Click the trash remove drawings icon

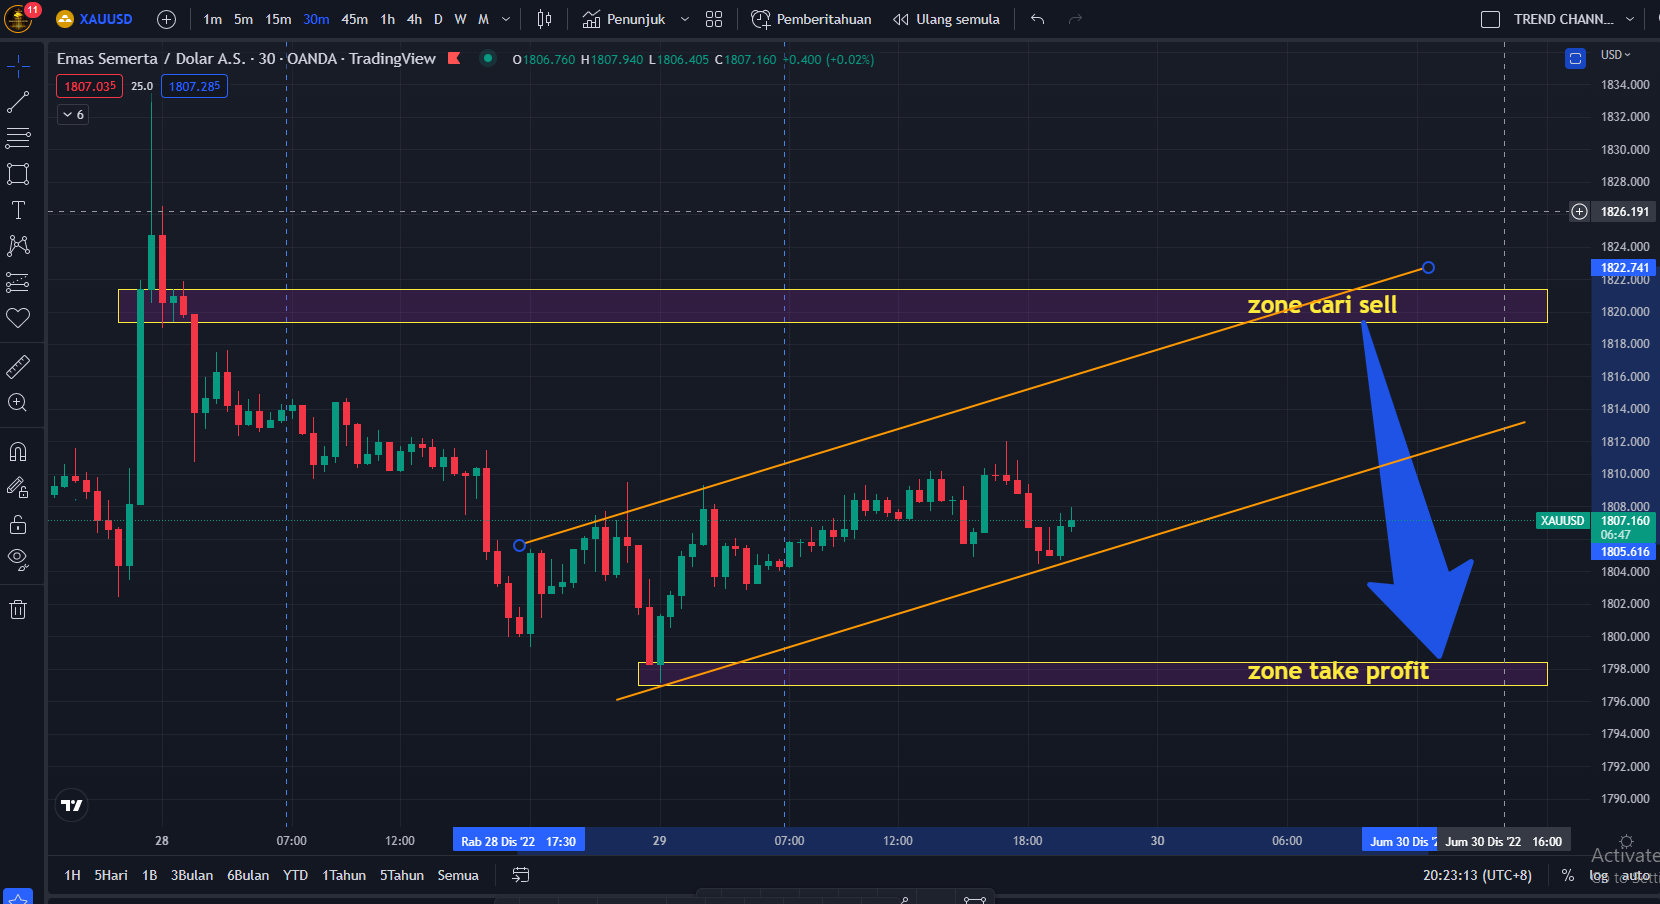pos(18,609)
